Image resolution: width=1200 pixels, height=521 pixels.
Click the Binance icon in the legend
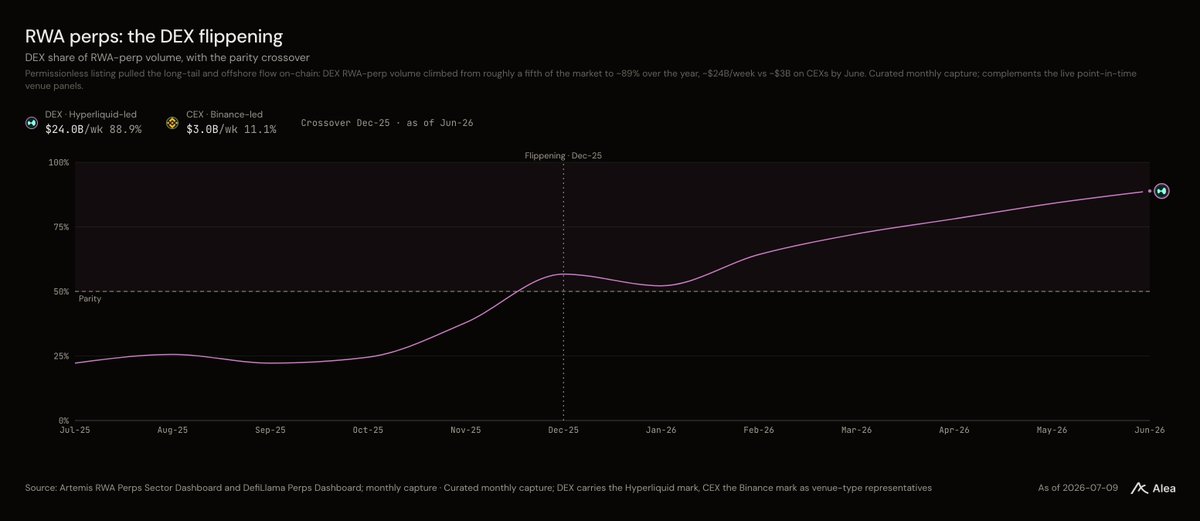point(171,123)
